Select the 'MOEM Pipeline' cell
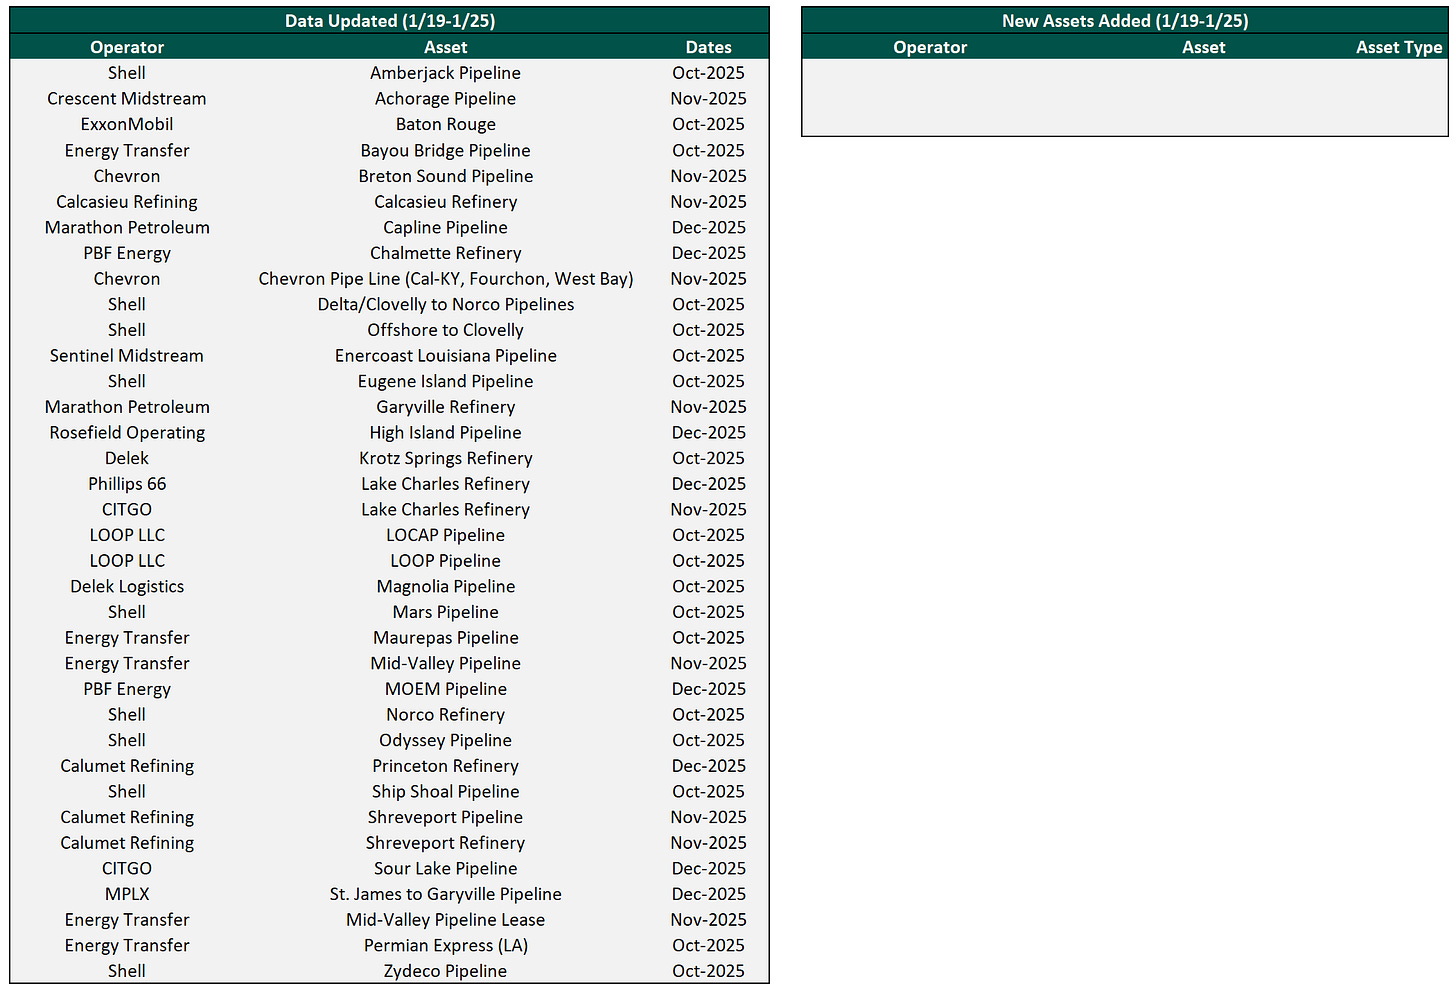 click(445, 689)
